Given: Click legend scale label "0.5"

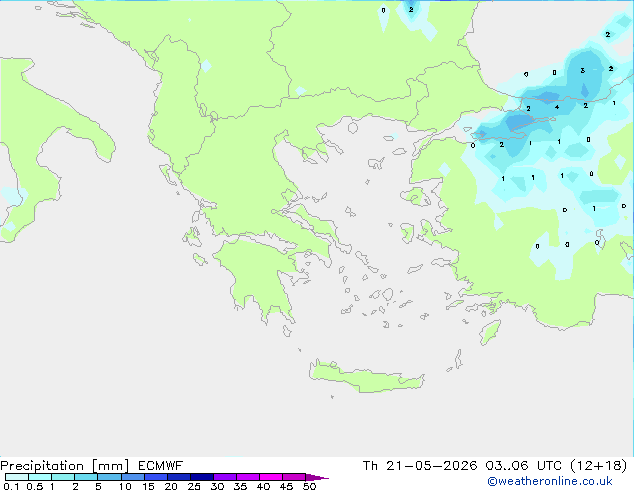Looking at the screenshot, I should coord(35,486).
